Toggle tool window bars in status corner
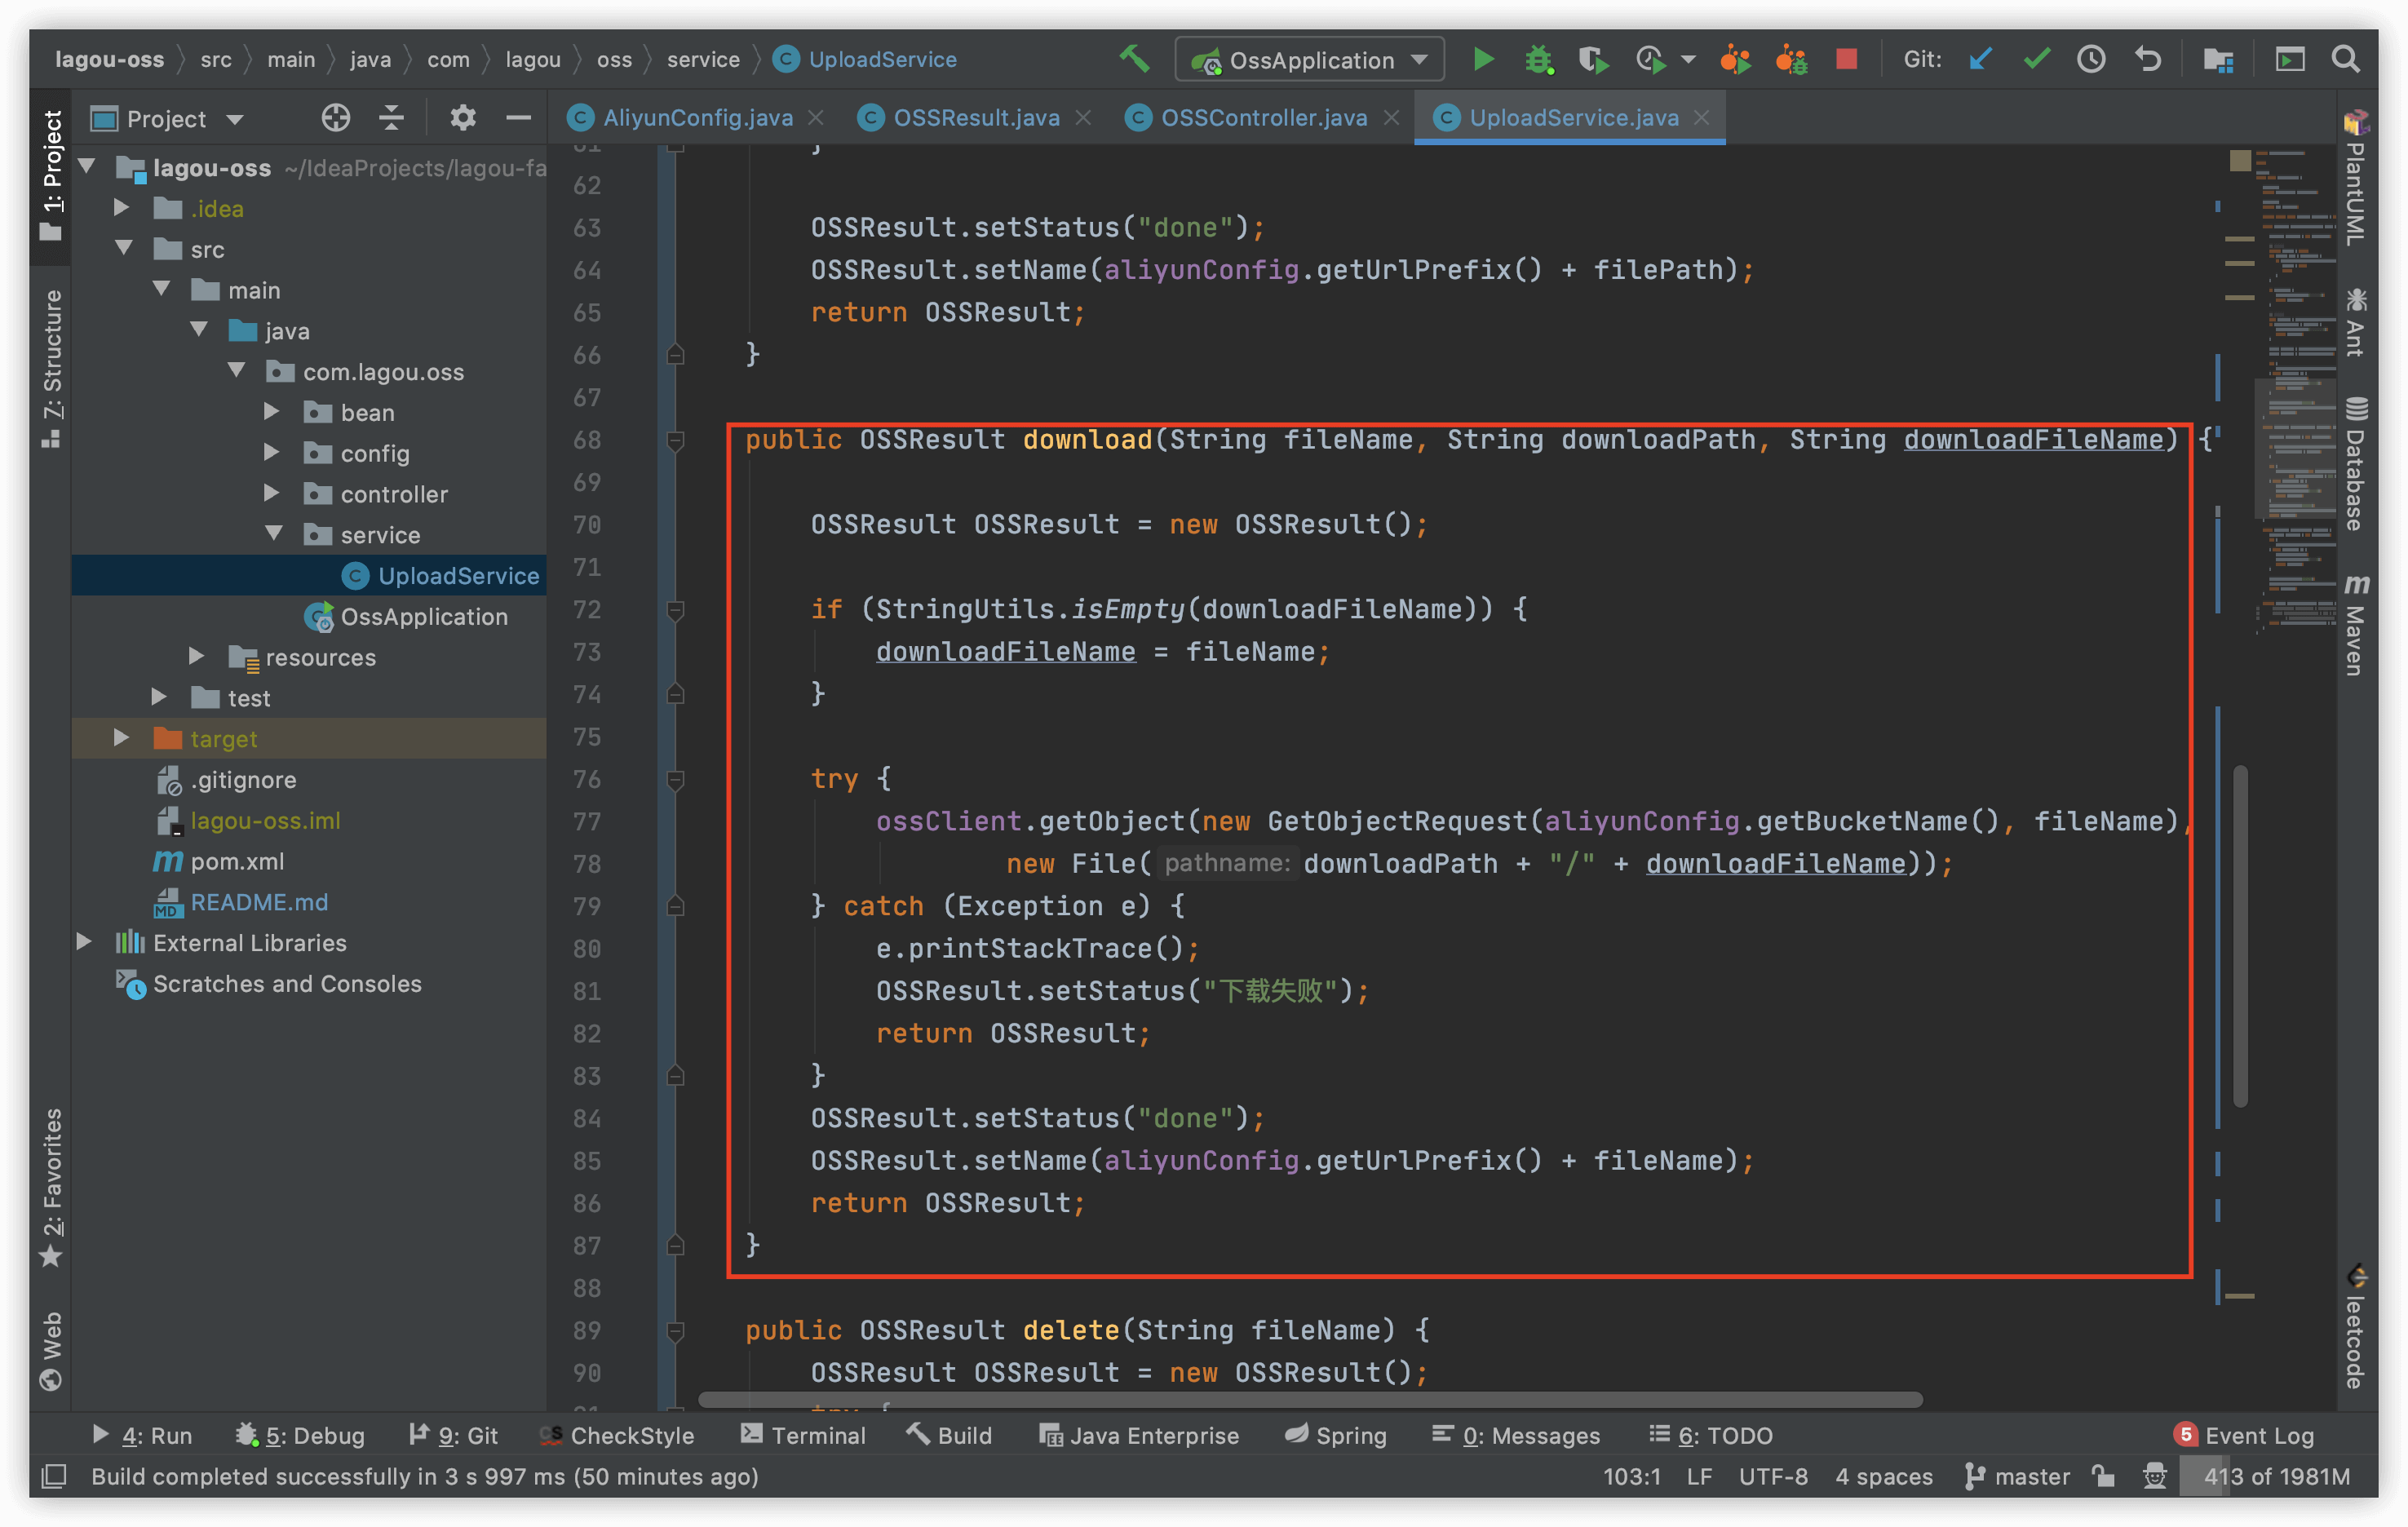This screenshot has width=2408, height=1527. [x=54, y=1476]
